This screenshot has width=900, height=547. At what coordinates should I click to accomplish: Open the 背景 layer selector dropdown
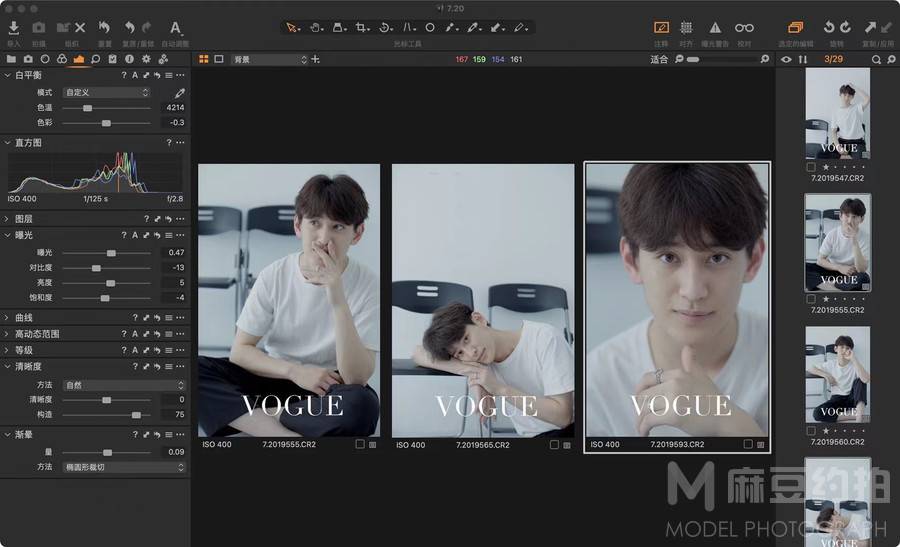[x=270, y=59]
